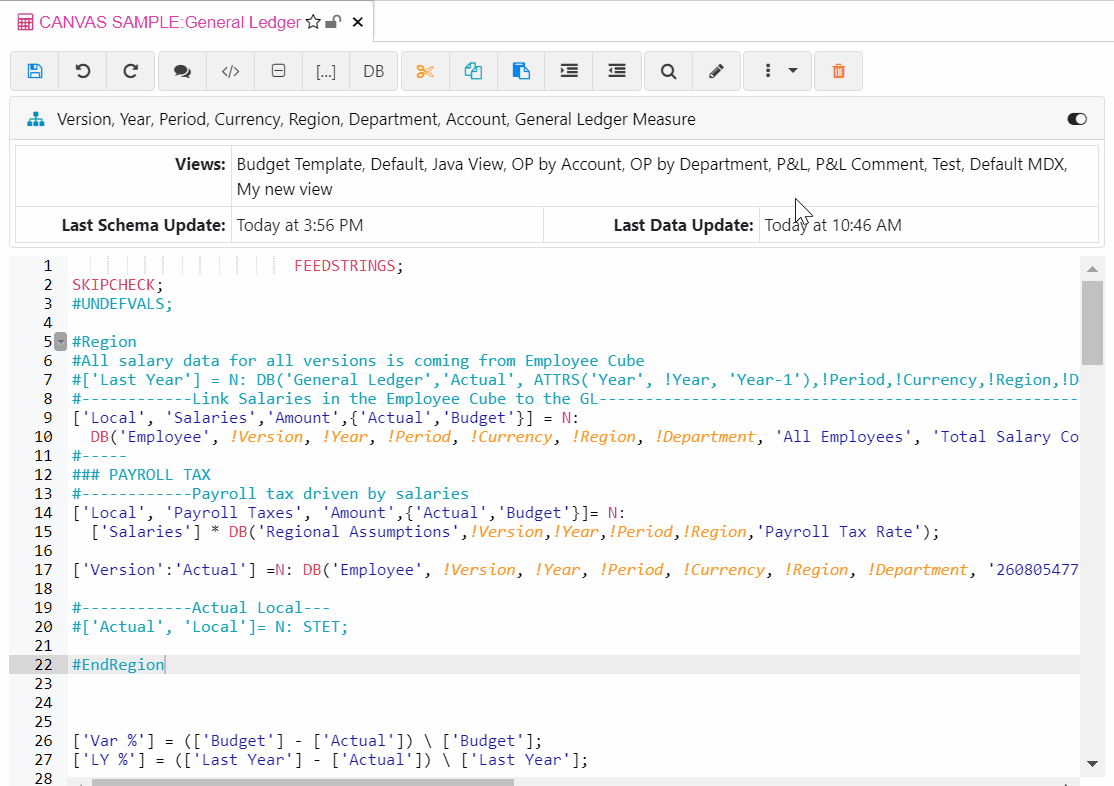Screen dimensions: 1114x786
Task: Click the Save icon in the toolbar
Action: coord(35,71)
